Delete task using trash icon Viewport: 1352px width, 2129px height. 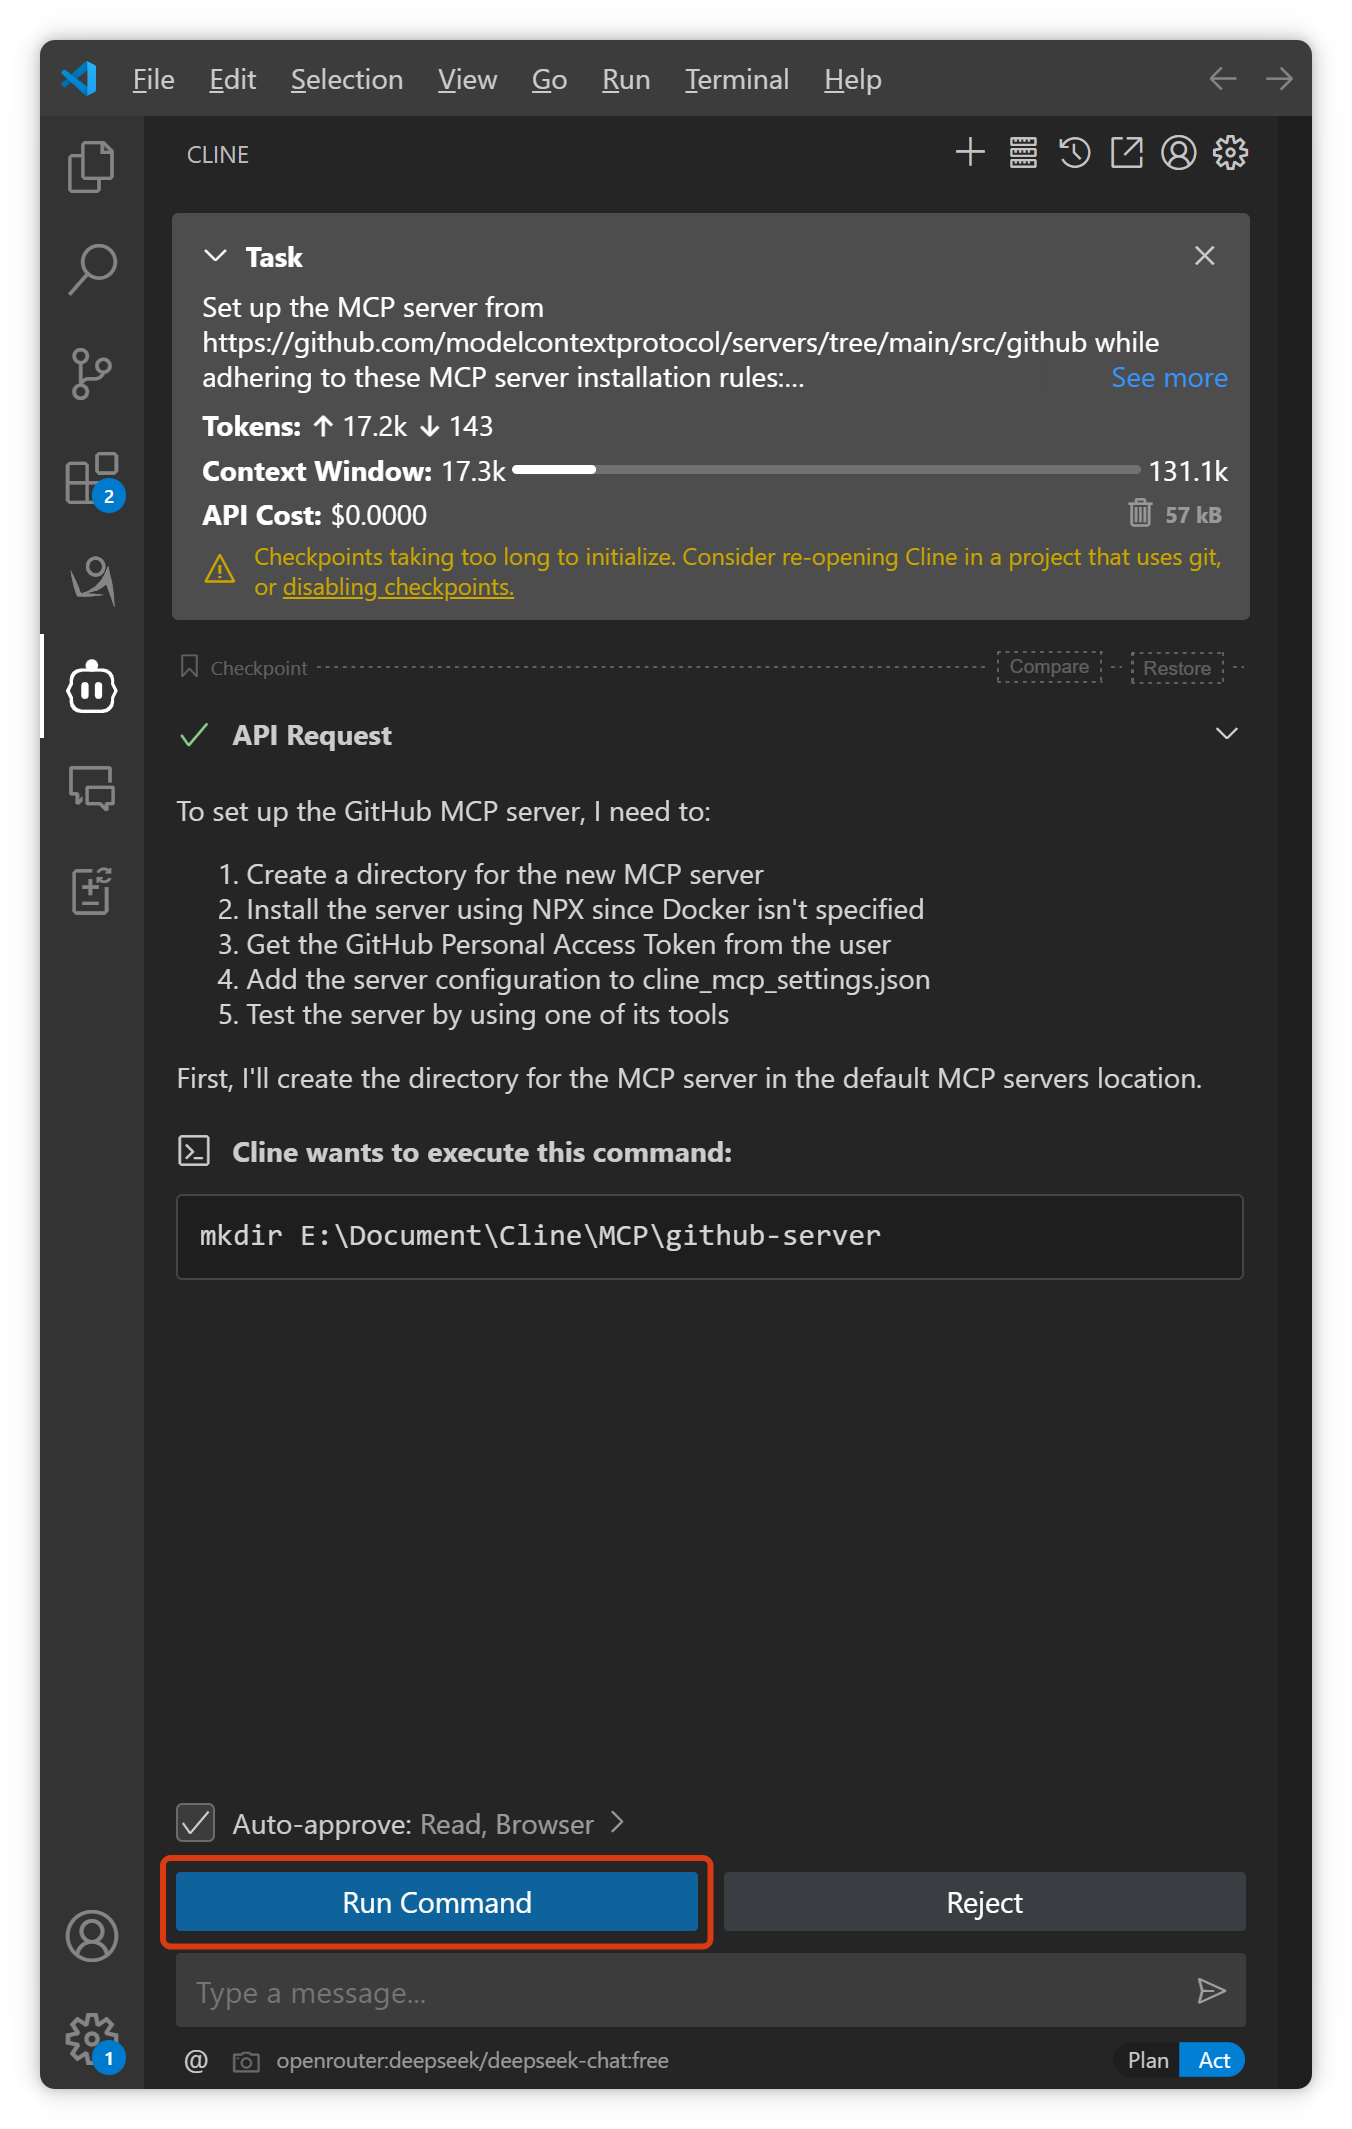click(1139, 514)
